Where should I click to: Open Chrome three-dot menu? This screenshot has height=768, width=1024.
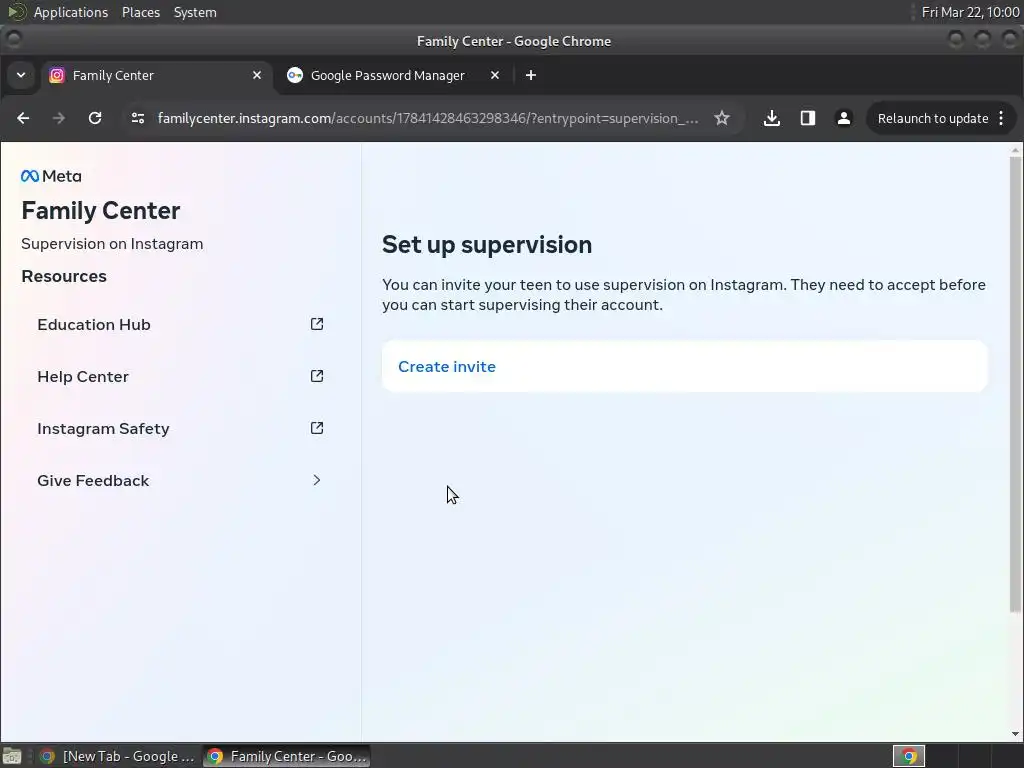[x=1001, y=118]
